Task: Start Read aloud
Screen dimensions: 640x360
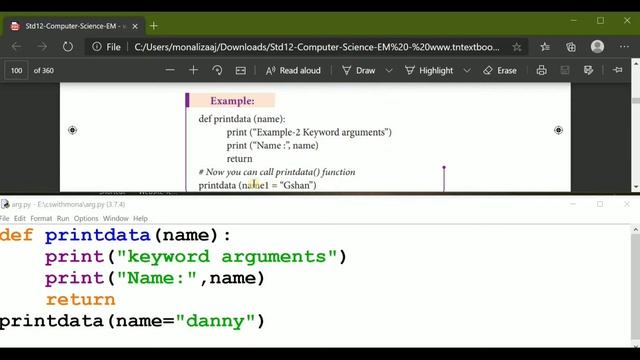Action: (x=293, y=71)
